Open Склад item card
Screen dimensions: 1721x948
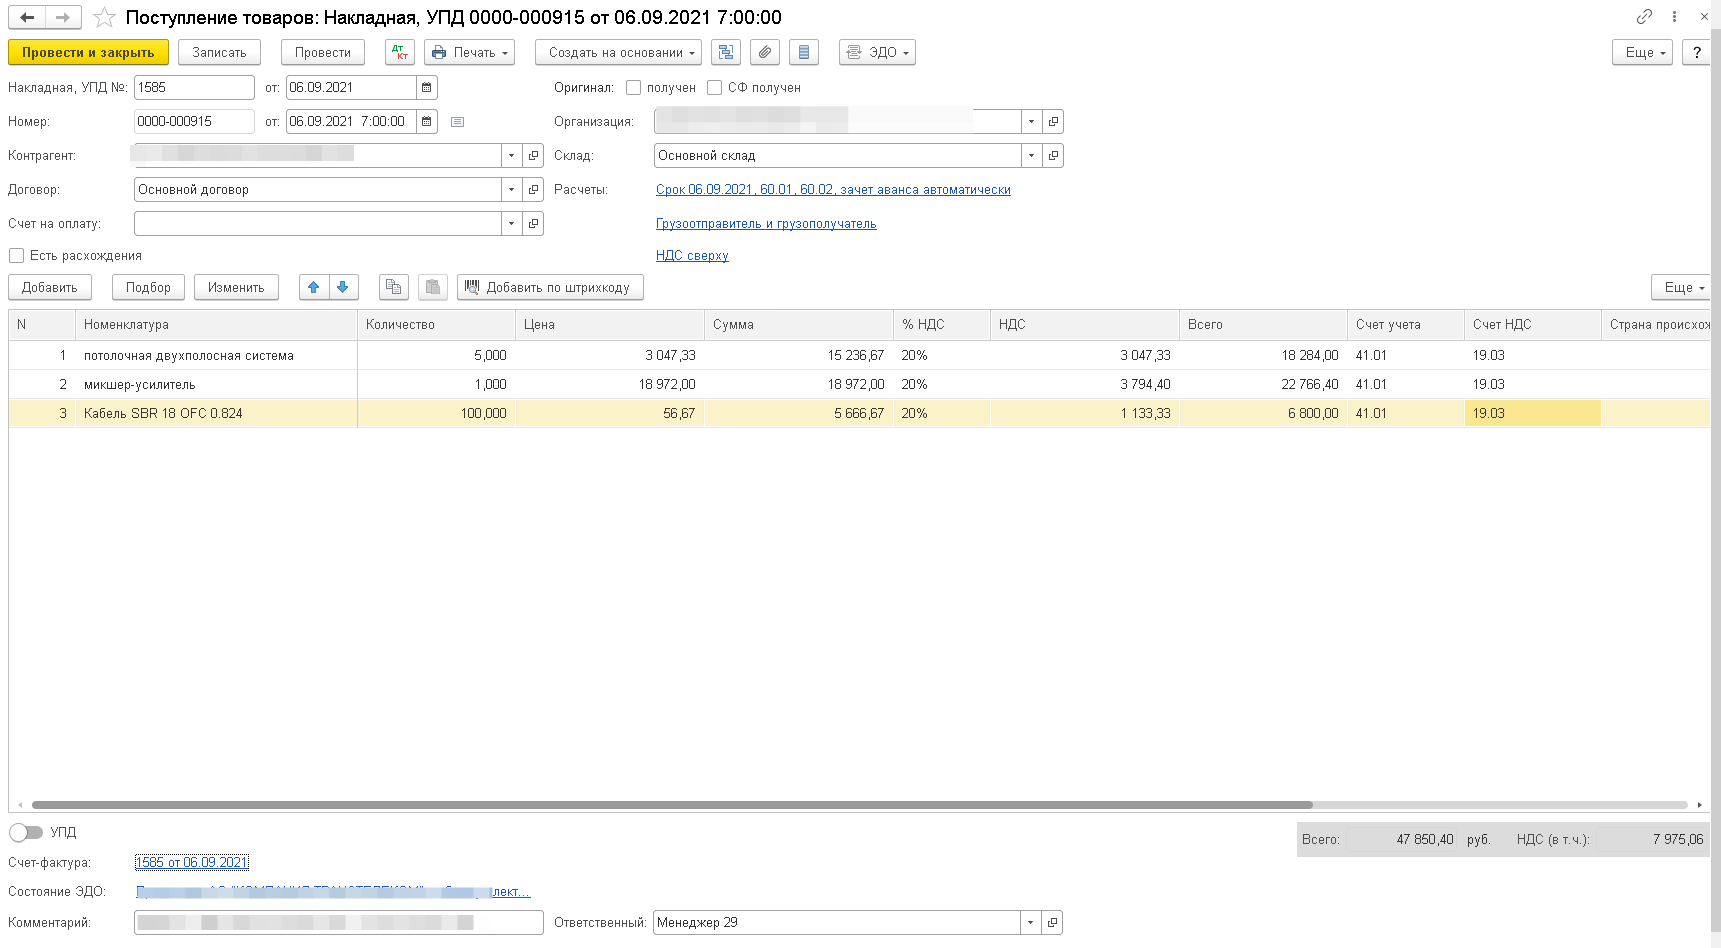pos(1053,156)
